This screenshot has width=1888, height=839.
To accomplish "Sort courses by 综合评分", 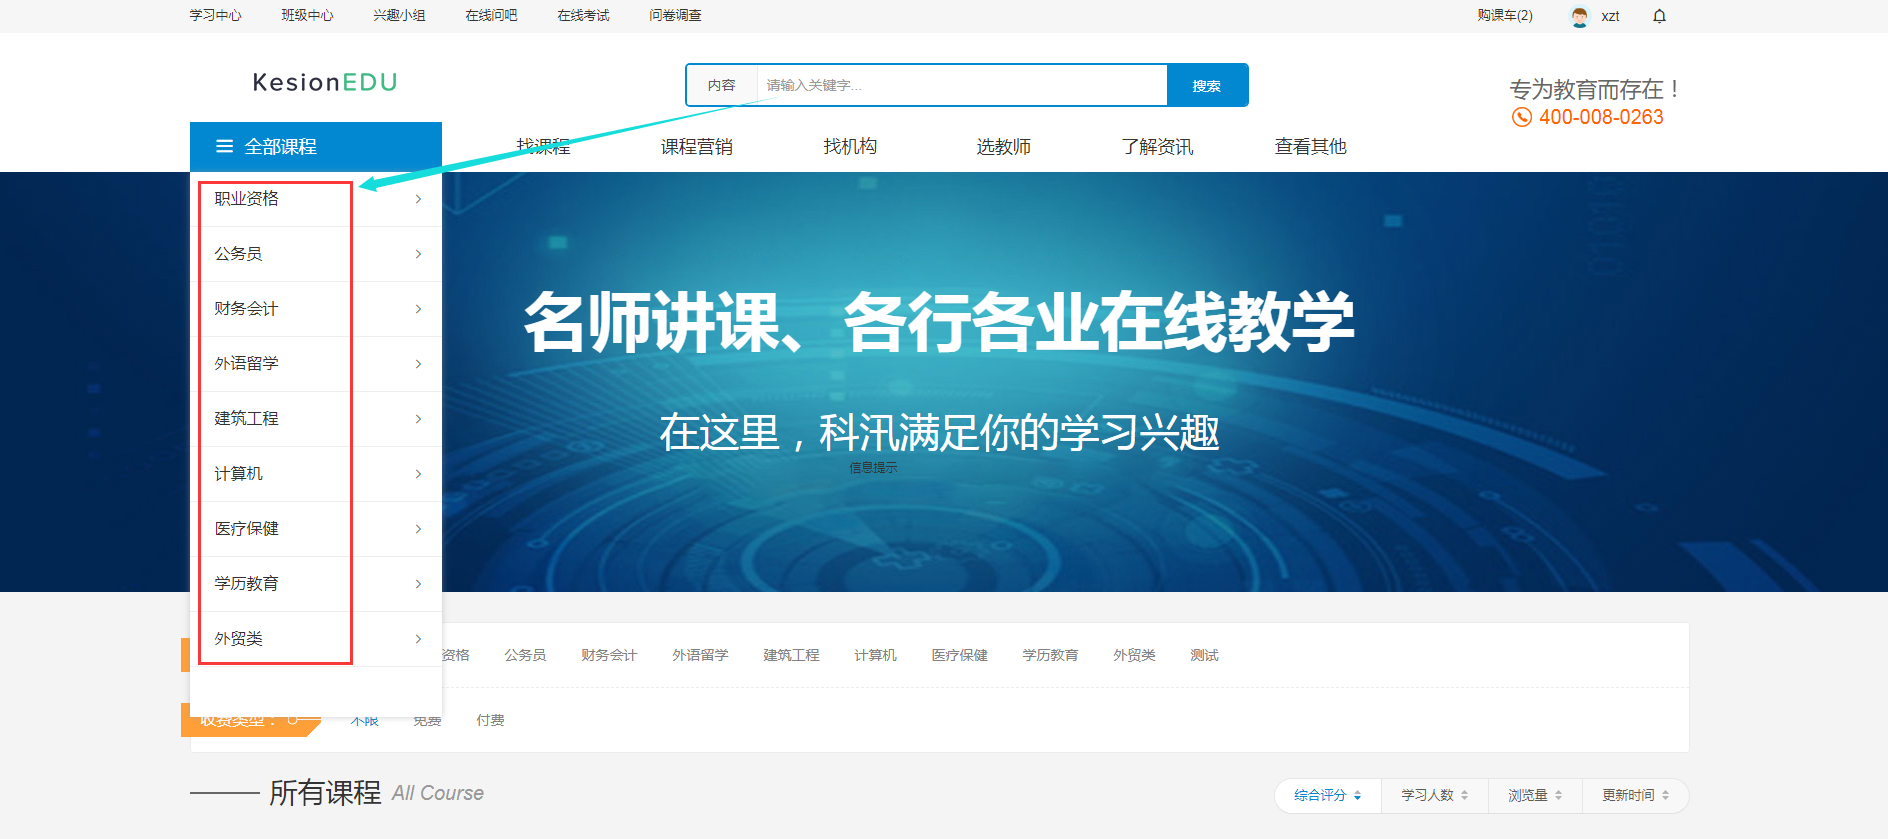I will [1328, 796].
